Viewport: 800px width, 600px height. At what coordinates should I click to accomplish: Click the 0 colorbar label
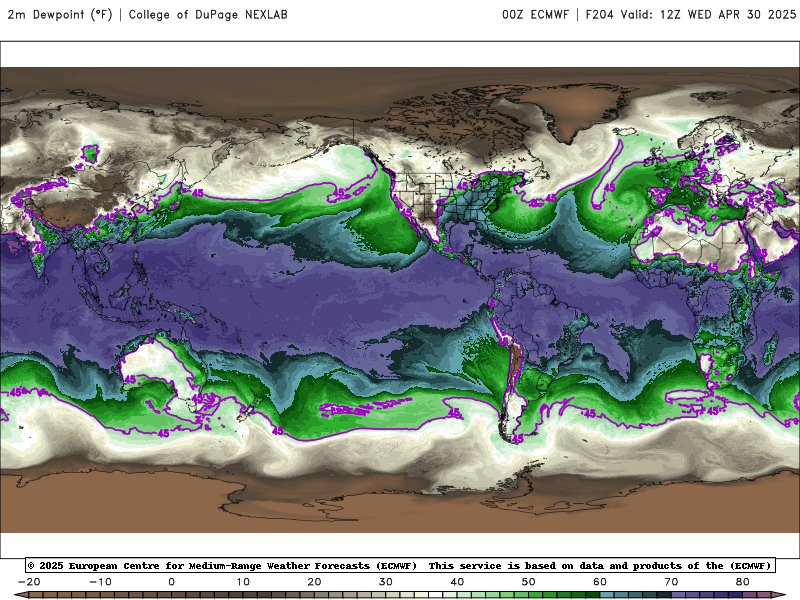[x=171, y=582]
